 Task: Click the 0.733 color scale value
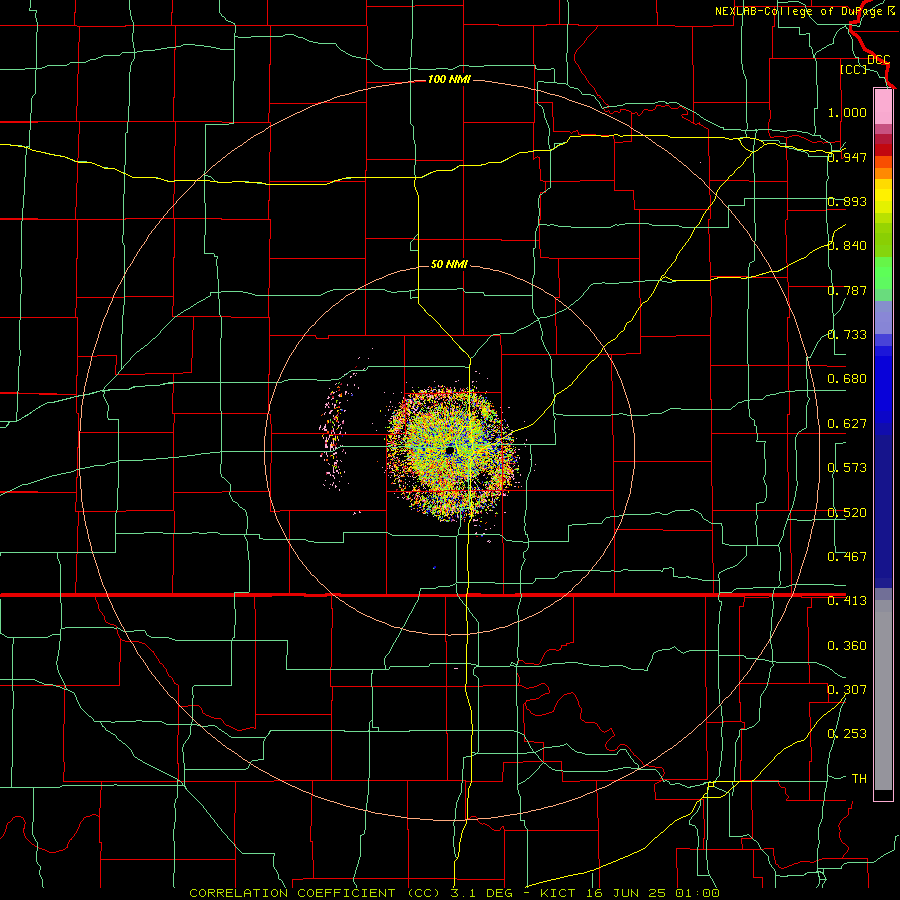pos(847,335)
